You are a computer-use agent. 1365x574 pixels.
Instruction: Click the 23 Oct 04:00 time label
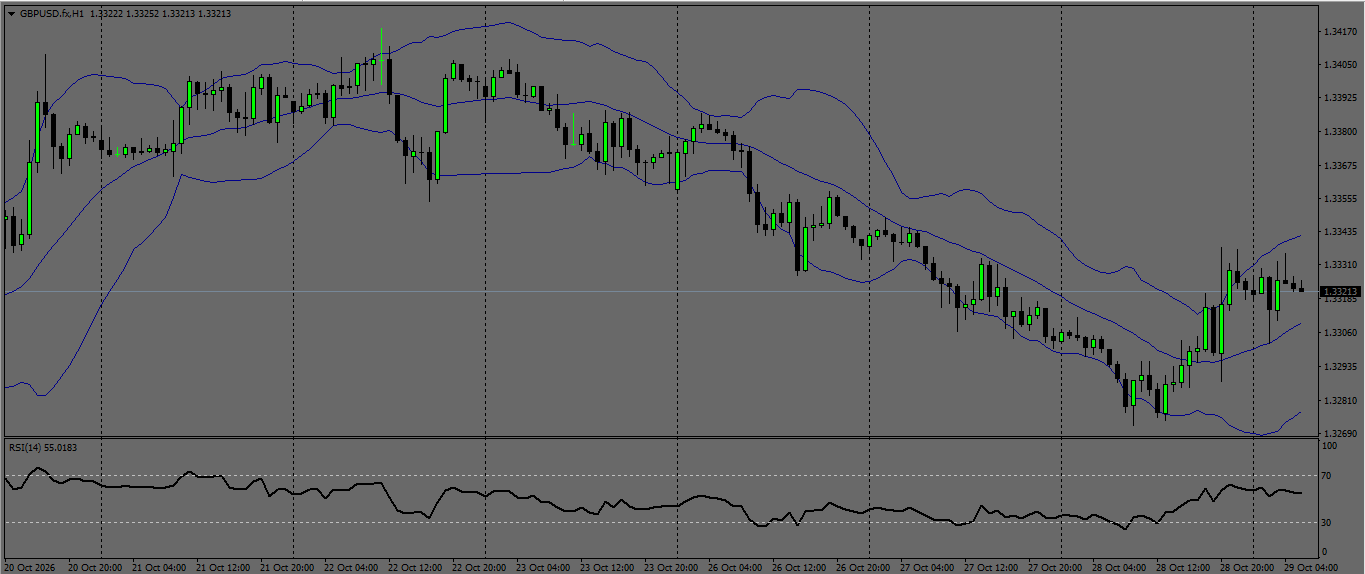click(543, 567)
